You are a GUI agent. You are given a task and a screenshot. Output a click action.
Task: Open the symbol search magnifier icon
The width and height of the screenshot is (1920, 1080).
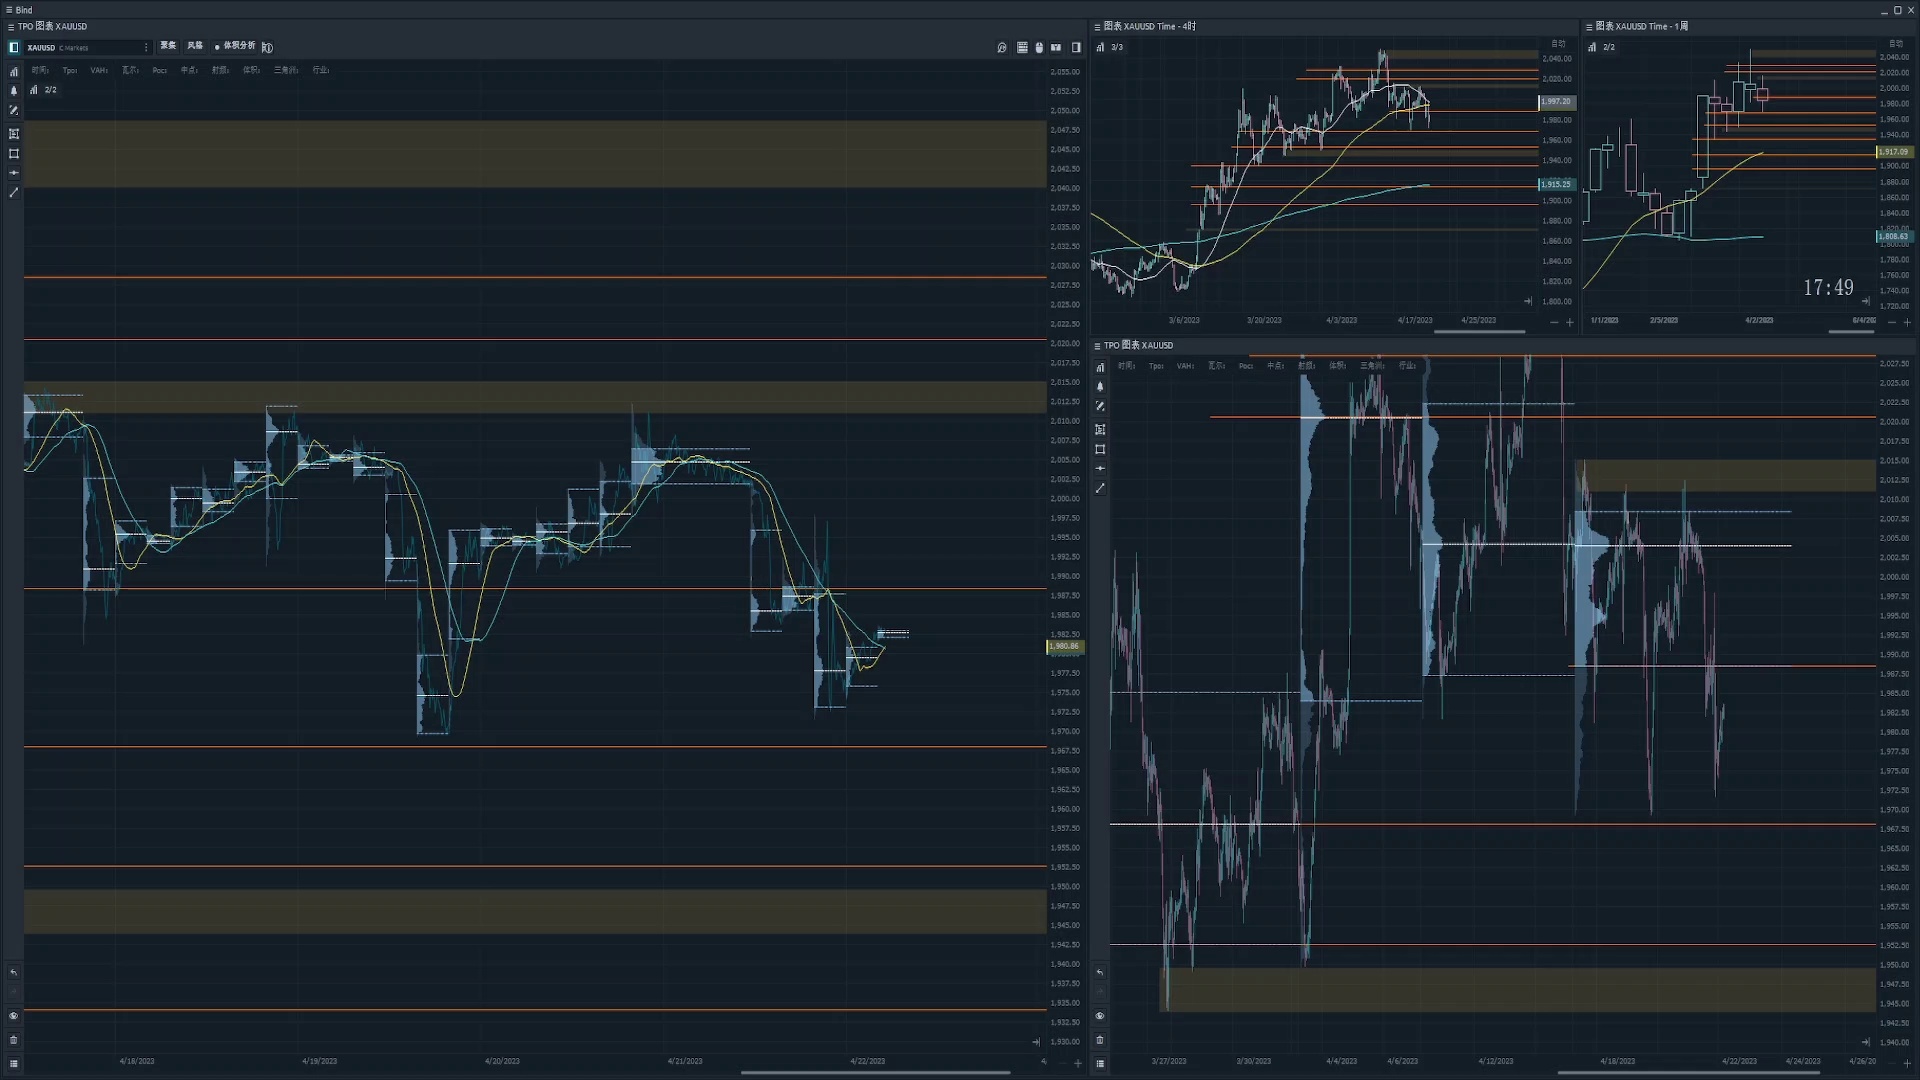1002,47
